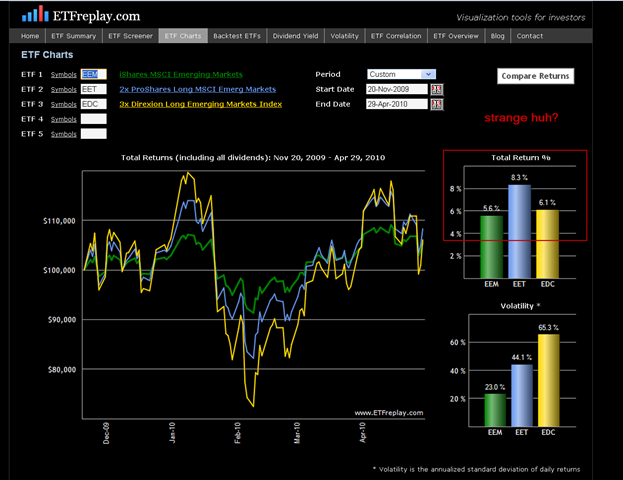Open the Start Date calendar picker icon

click(437, 89)
